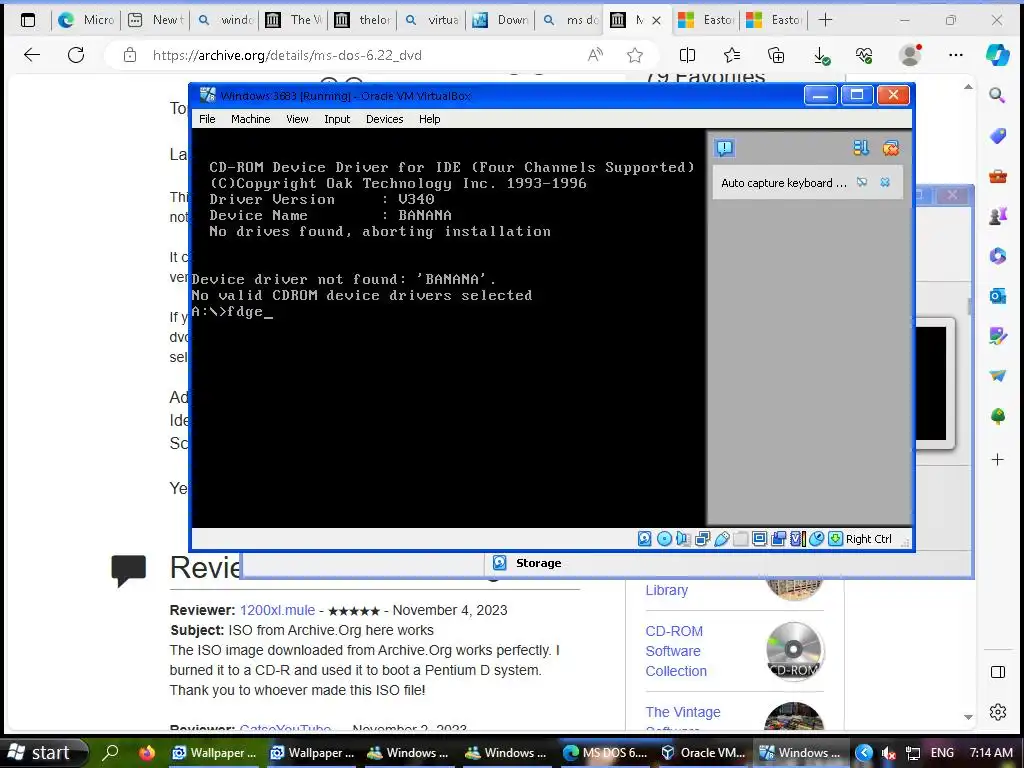
Task: Click the keep finished progresses icon in notification panel
Action: click(861, 148)
